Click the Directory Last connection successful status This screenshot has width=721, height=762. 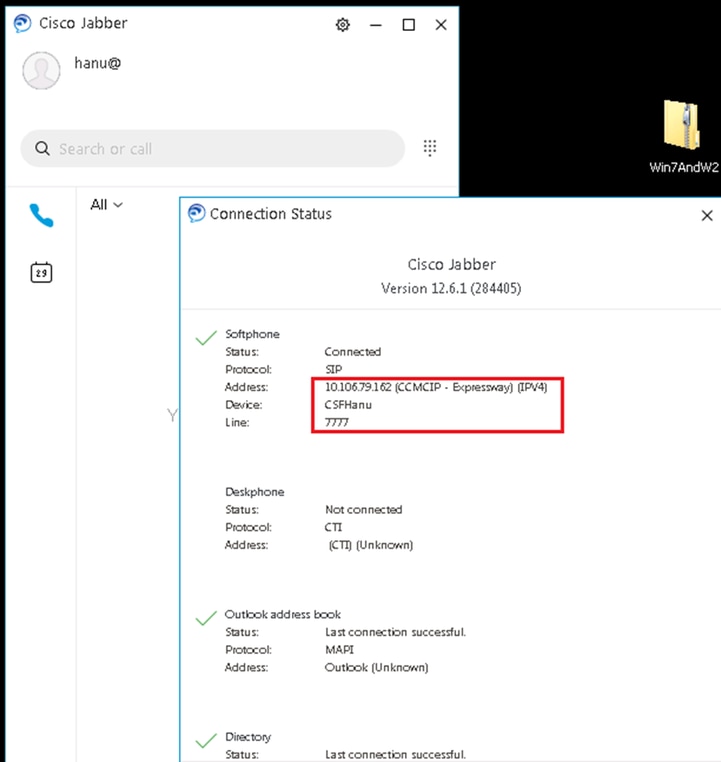click(395, 754)
